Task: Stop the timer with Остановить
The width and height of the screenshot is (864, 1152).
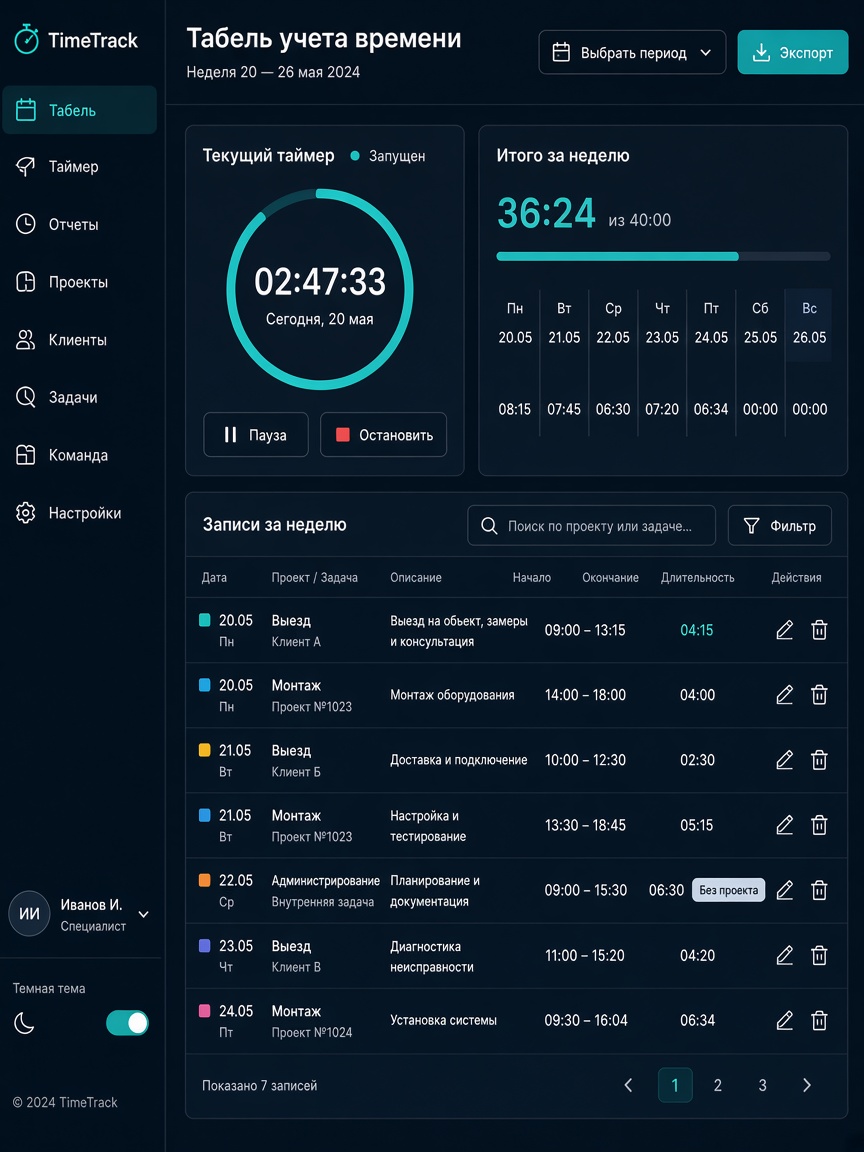Action: click(x=384, y=435)
